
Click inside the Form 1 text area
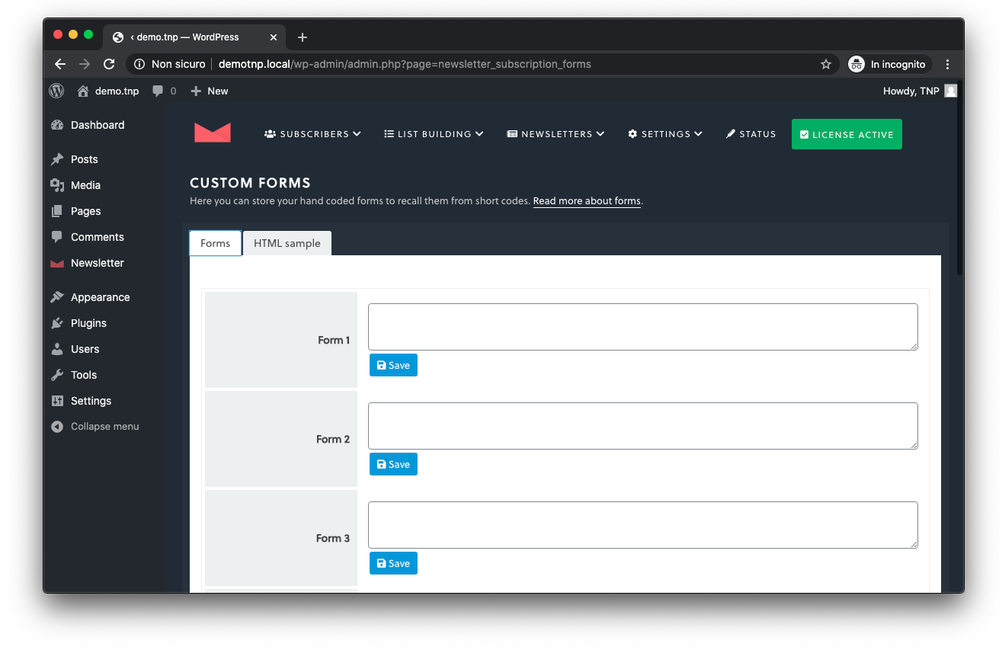[642, 325]
